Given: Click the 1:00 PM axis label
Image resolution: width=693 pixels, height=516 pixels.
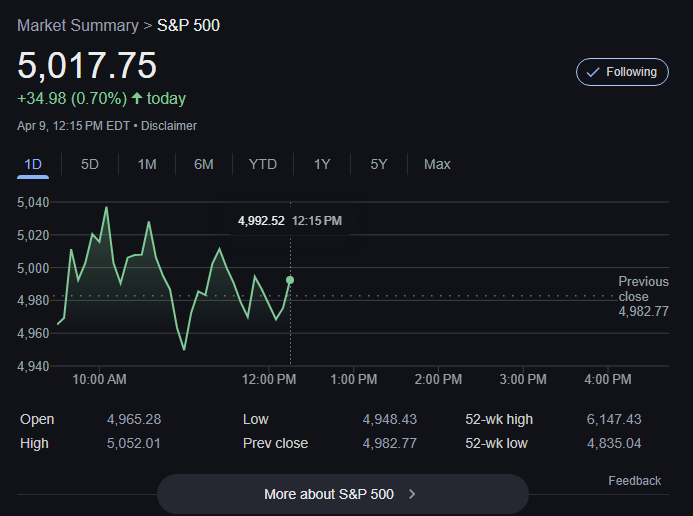Looking at the screenshot, I should coord(354,379).
